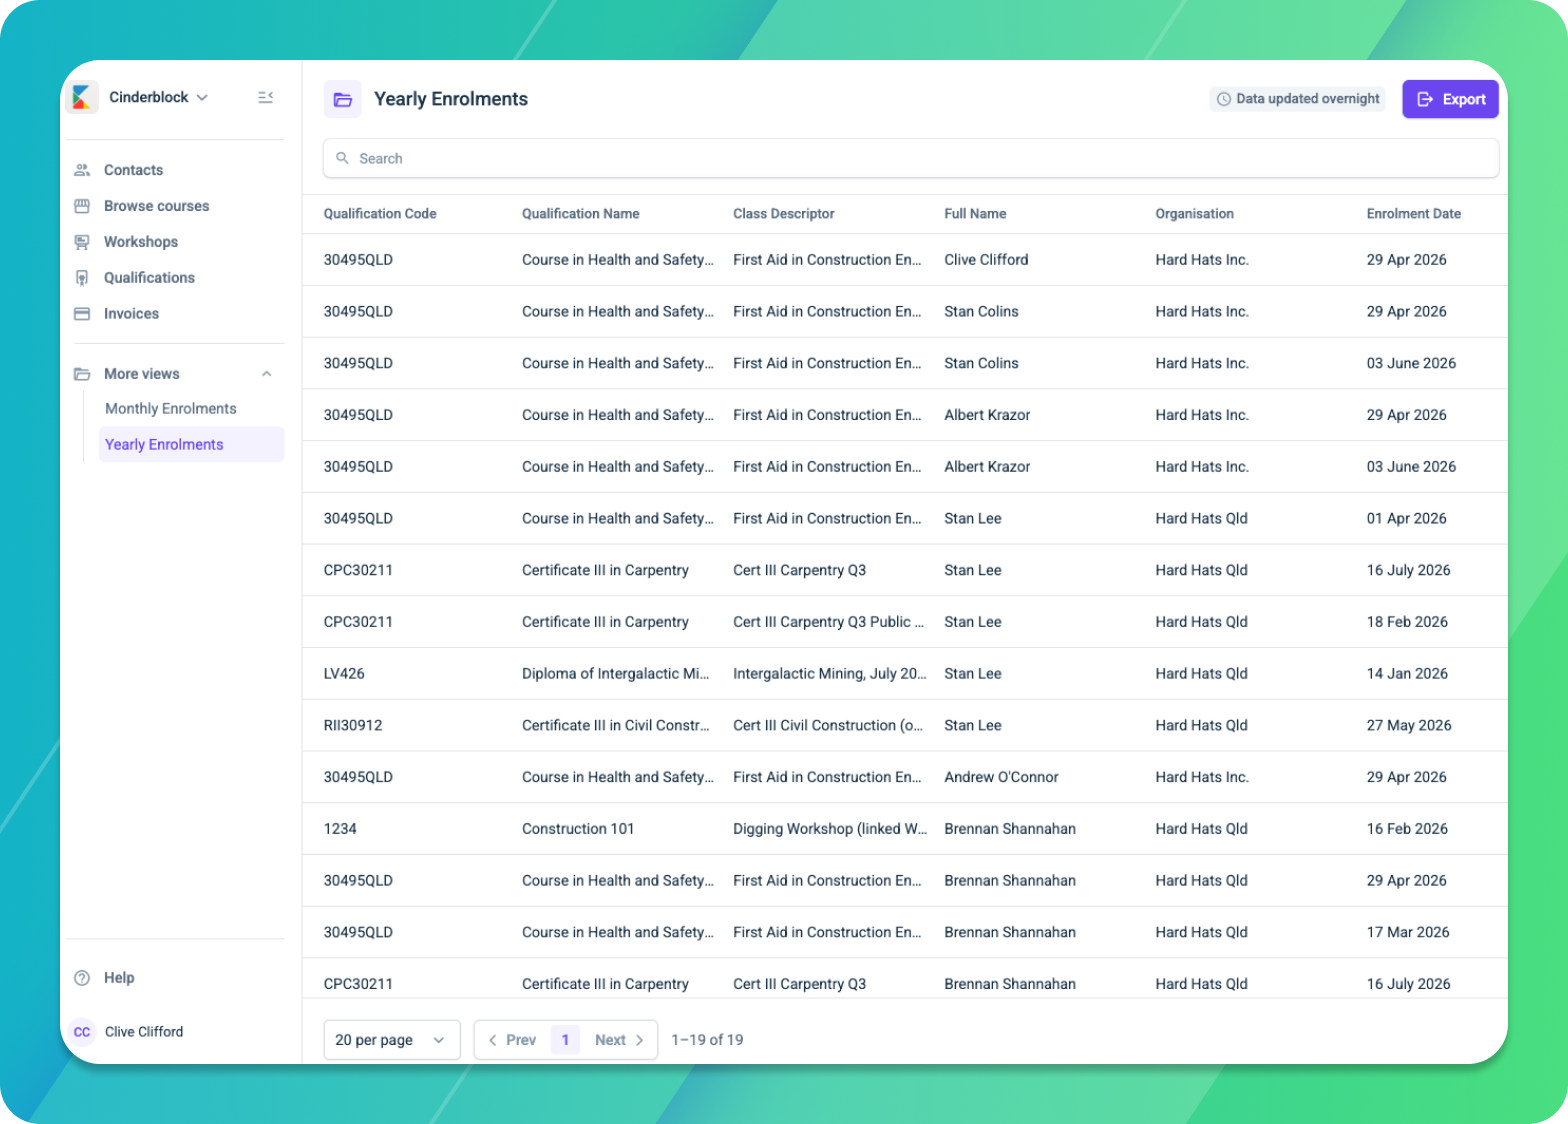
Task: Click the RII30912 qualification code
Action: (353, 726)
